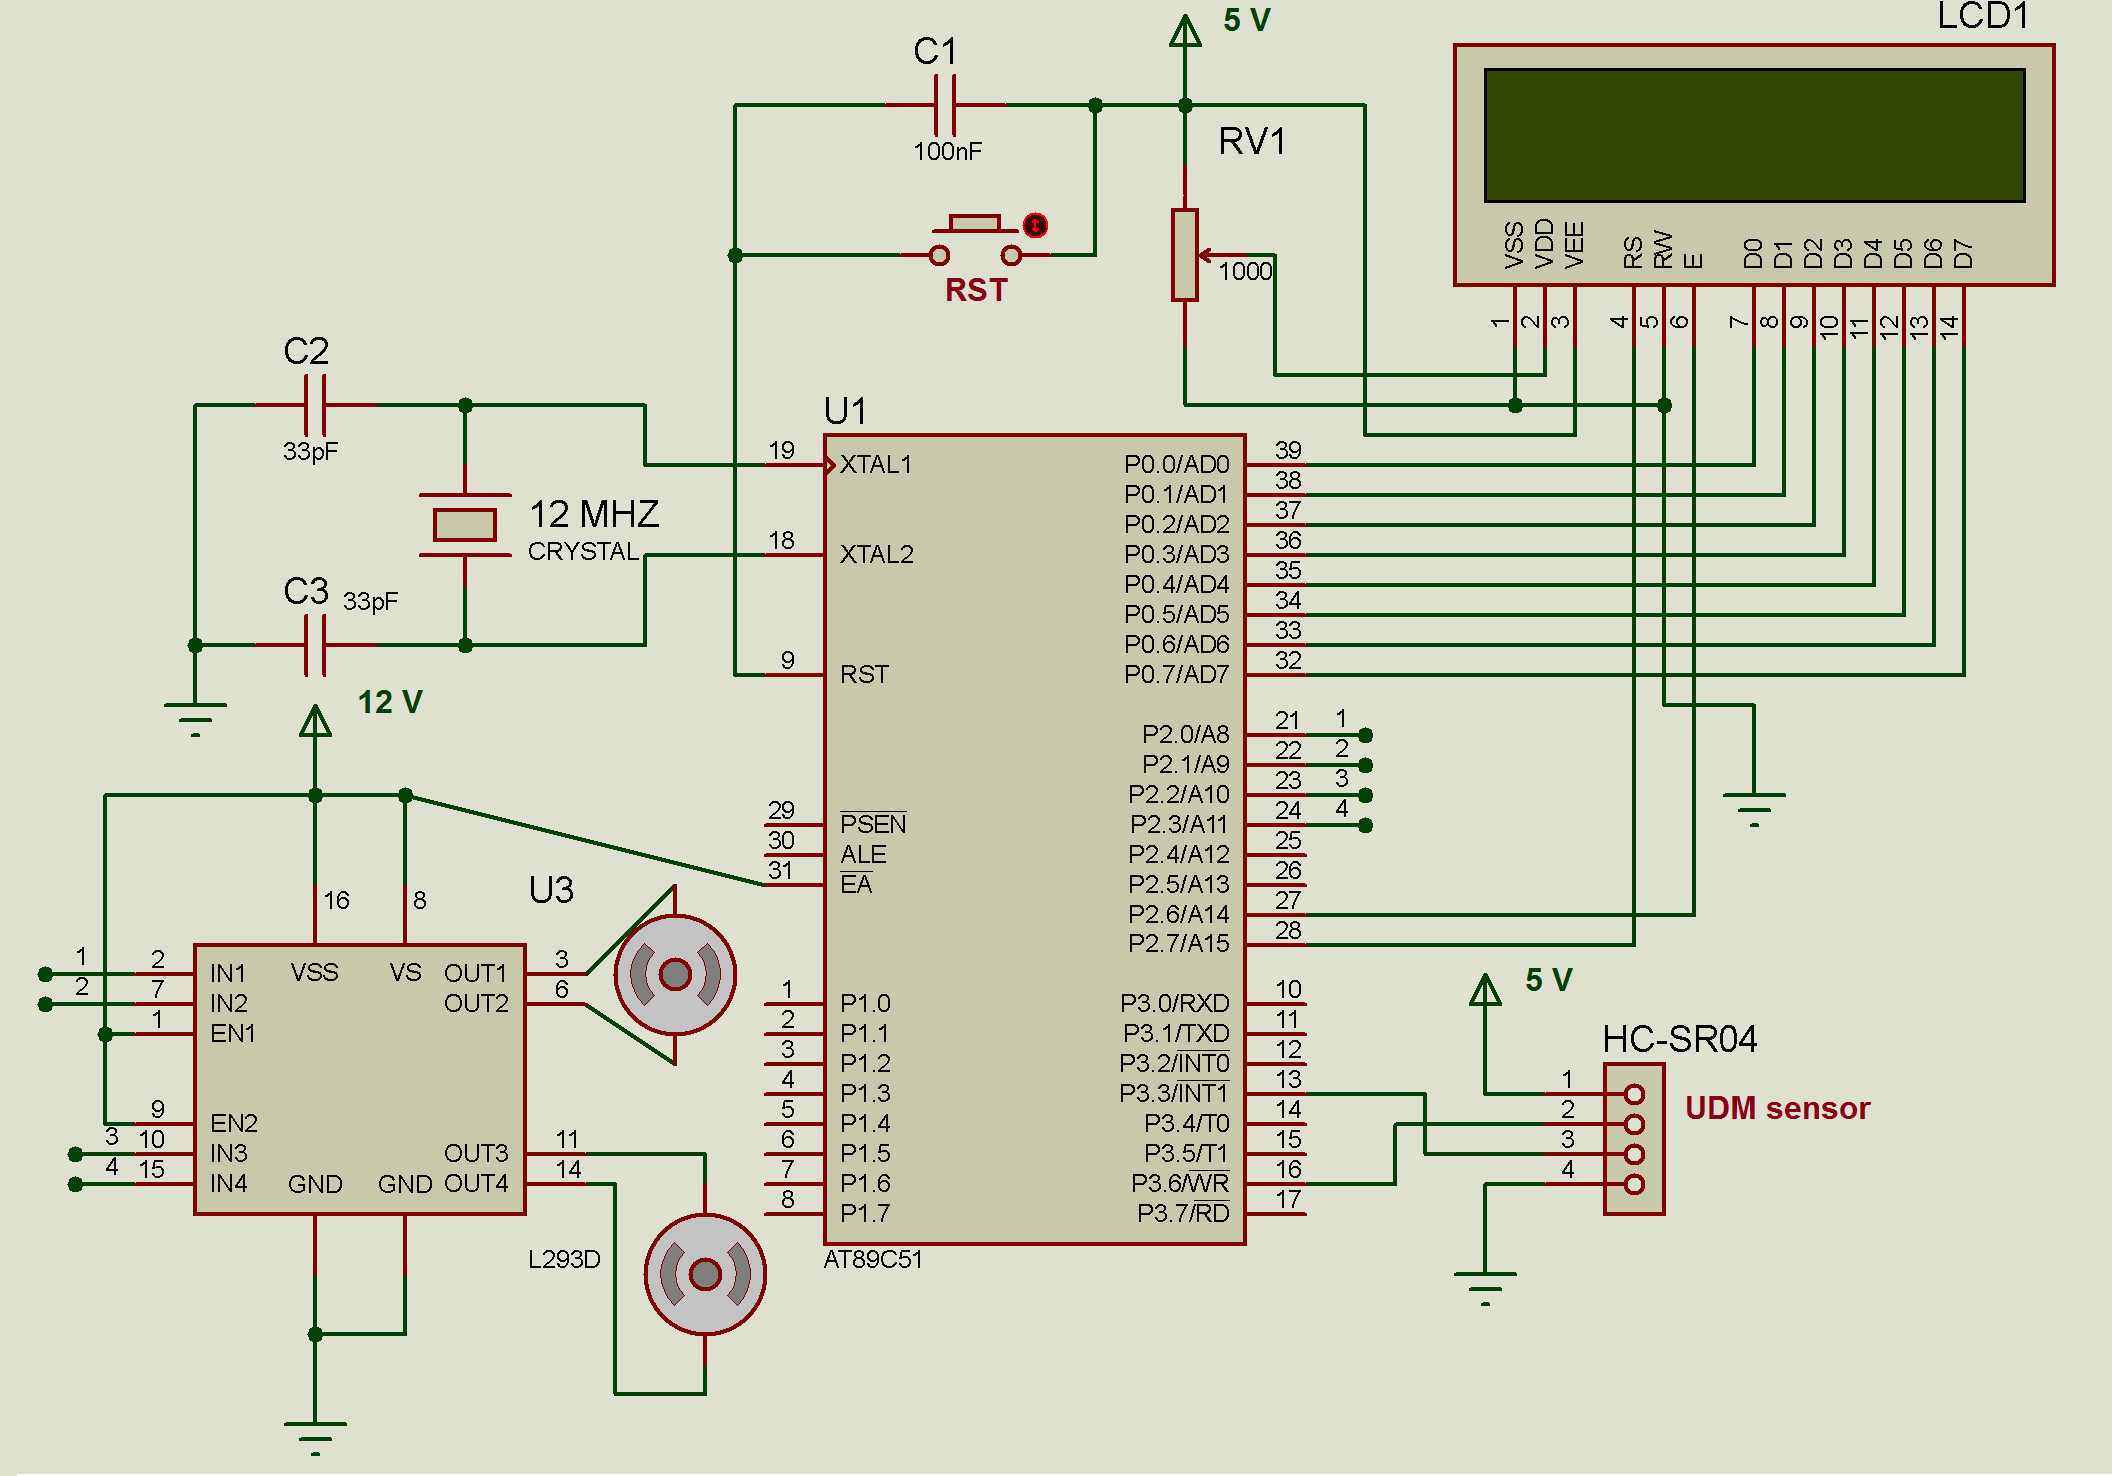The height and width of the screenshot is (1476, 2112).
Task: Select capacitor C2 33pF symbol
Action: point(315,405)
